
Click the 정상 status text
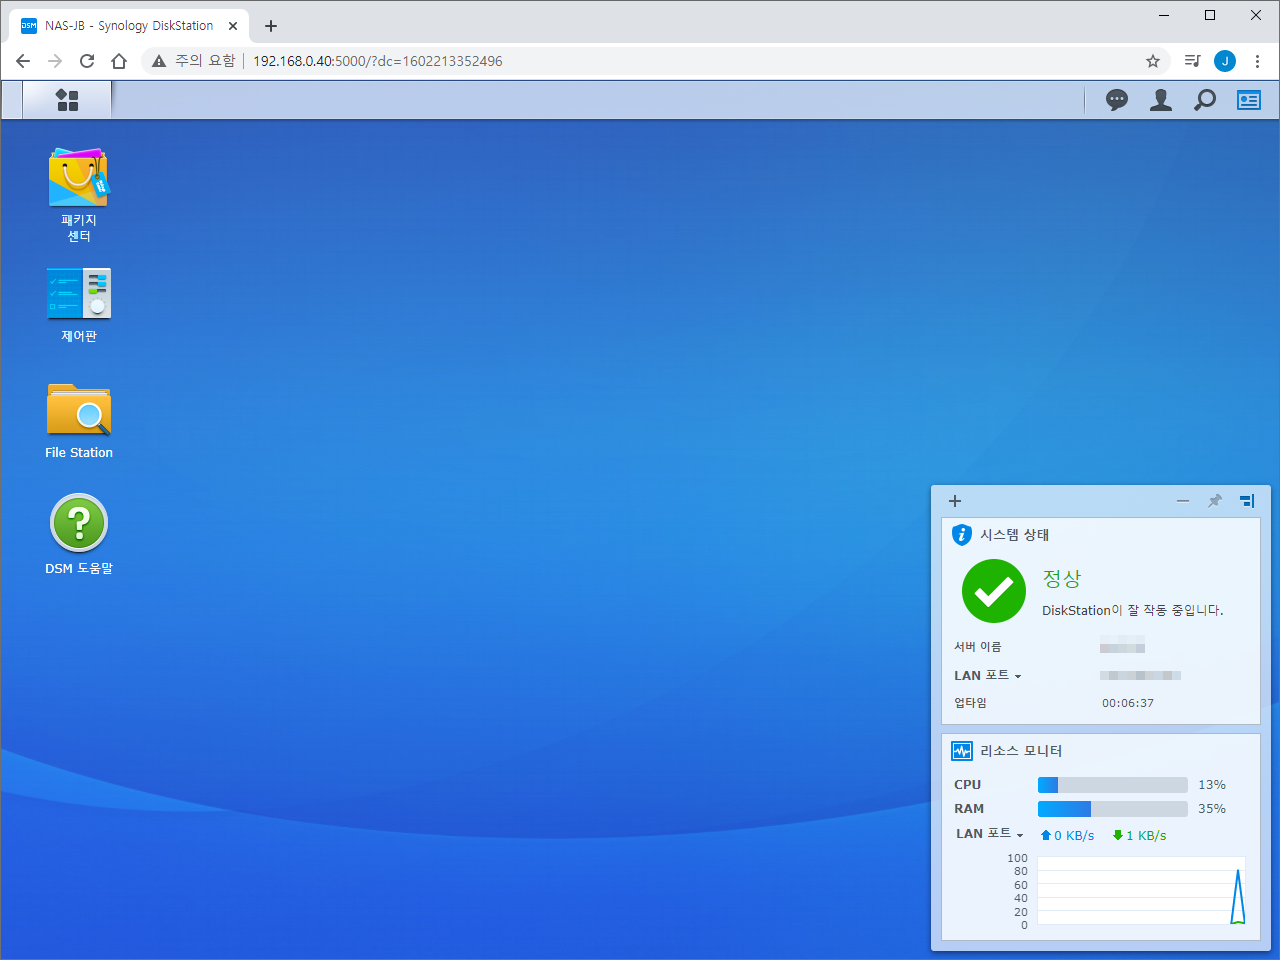click(1062, 579)
